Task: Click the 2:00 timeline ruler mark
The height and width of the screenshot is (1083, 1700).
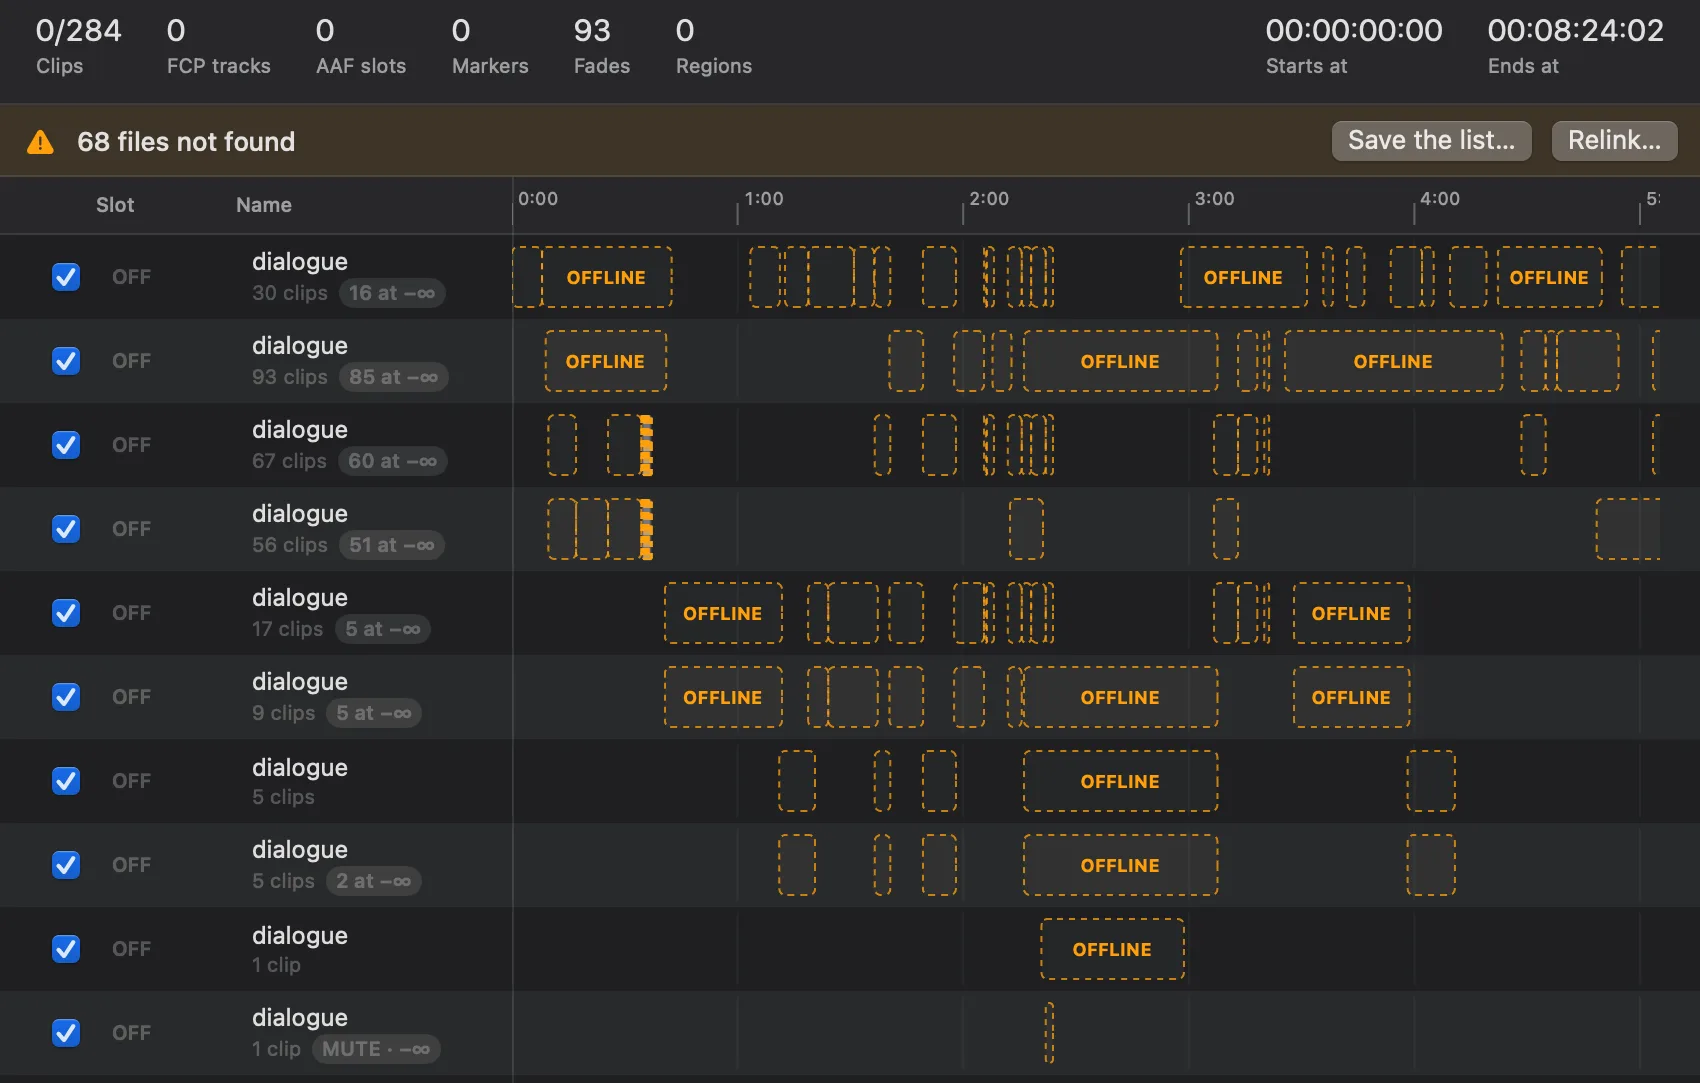Action: (989, 199)
